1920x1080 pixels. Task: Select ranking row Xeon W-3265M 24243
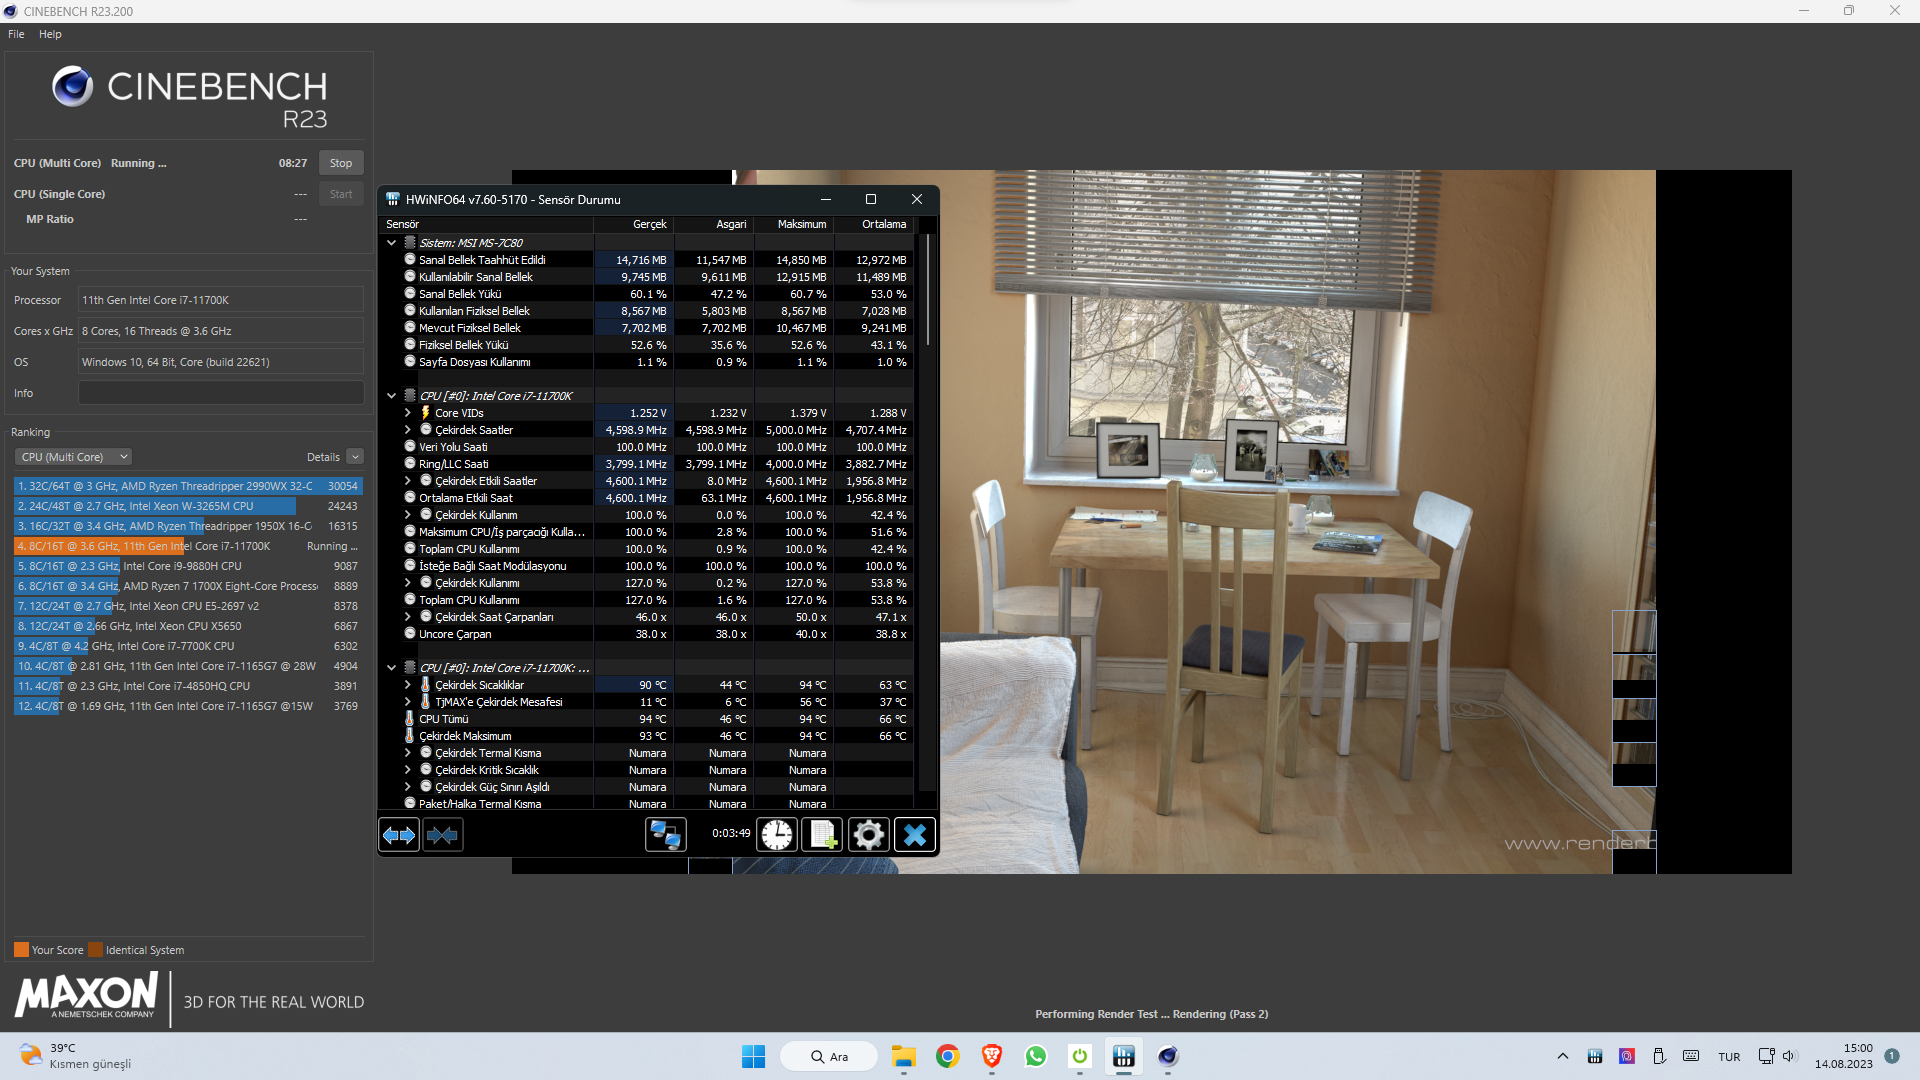tap(188, 506)
